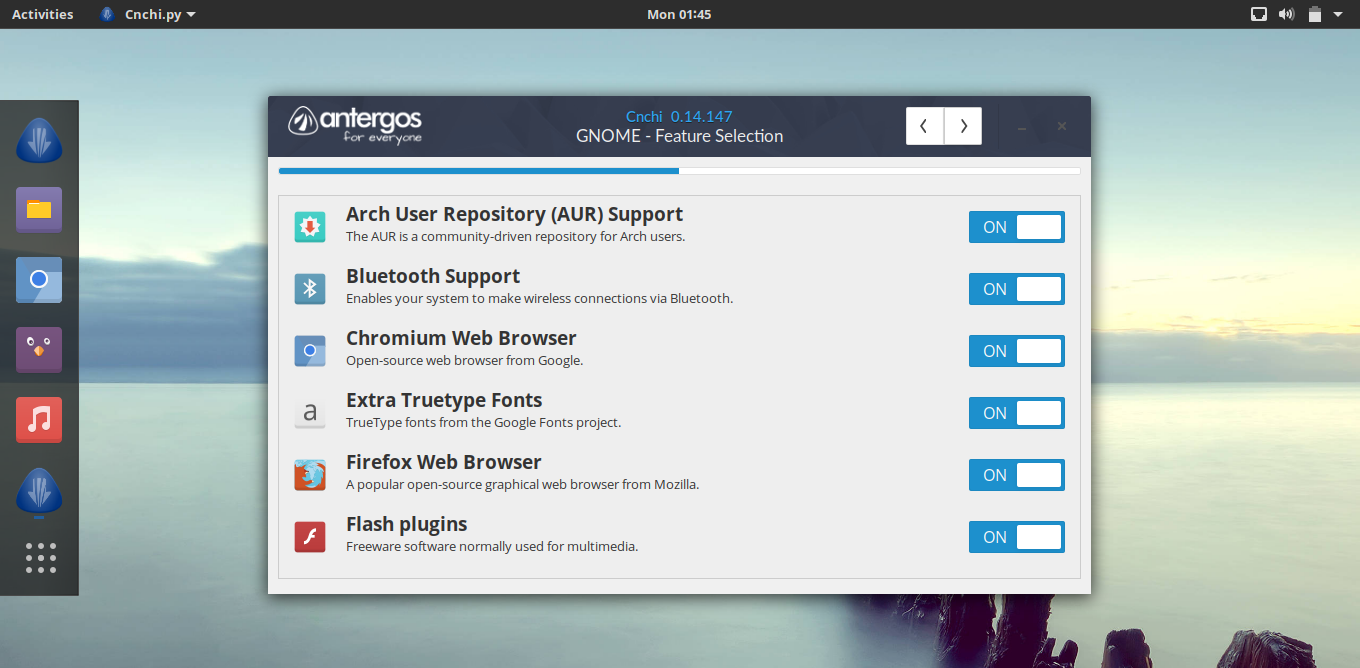This screenshot has height=668, width=1360.
Task: Click the Flash plugins icon
Action: (310, 537)
